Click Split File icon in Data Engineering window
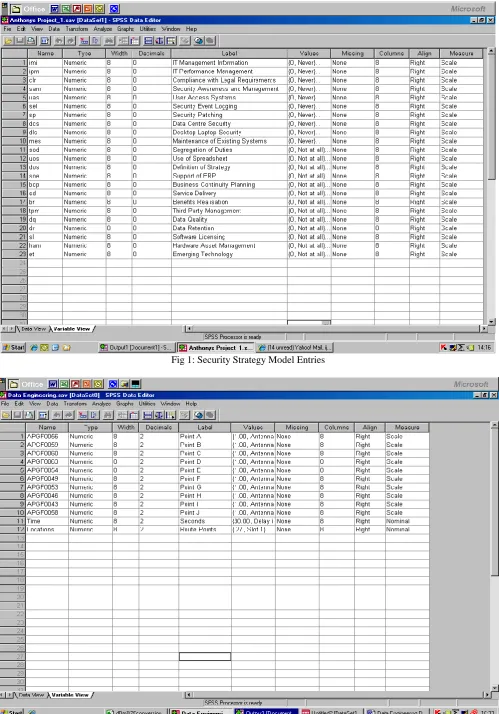This screenshot has height=714, width=499. [x=148, y=415]
